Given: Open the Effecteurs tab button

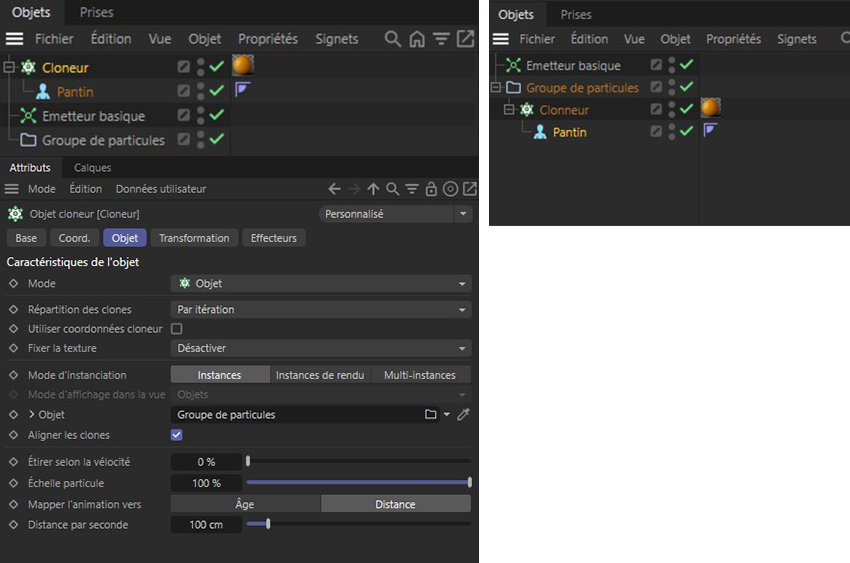Looking at the screenshot, I should [x=274, y=238].
